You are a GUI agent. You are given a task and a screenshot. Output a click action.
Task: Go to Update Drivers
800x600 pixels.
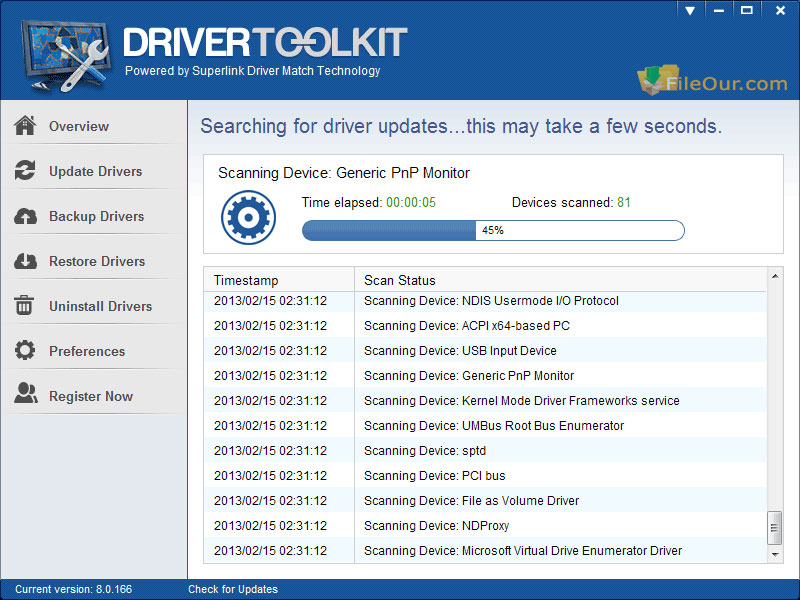94,171
